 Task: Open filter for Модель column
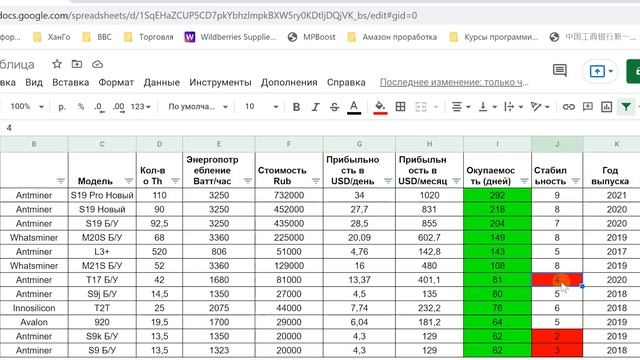click(x=129, y=180)
